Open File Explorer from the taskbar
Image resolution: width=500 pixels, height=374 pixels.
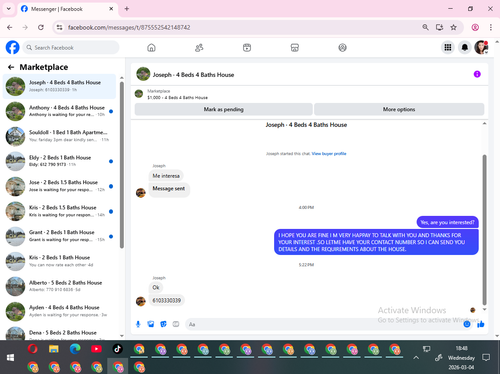click(54, 349)
